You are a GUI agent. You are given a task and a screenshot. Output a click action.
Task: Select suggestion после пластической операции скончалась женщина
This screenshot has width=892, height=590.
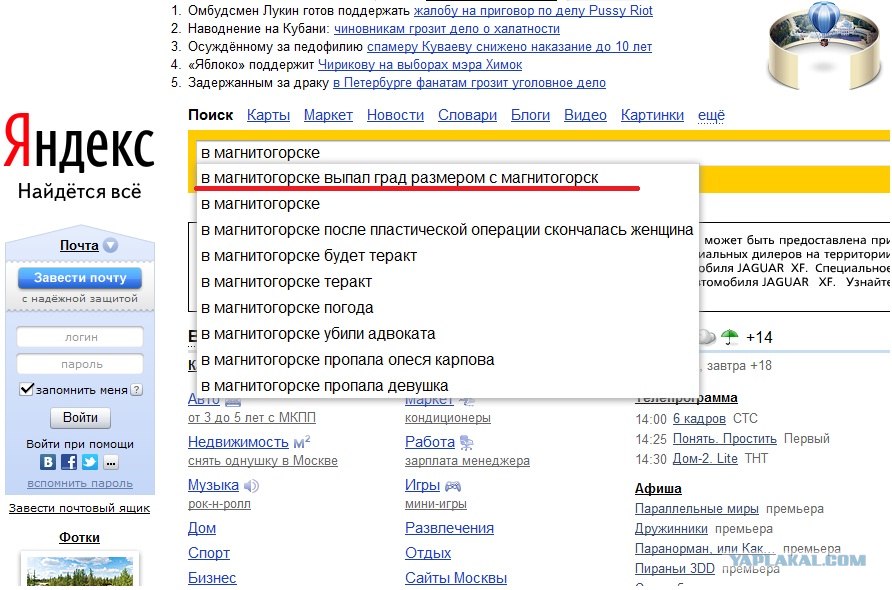point(447,230)
